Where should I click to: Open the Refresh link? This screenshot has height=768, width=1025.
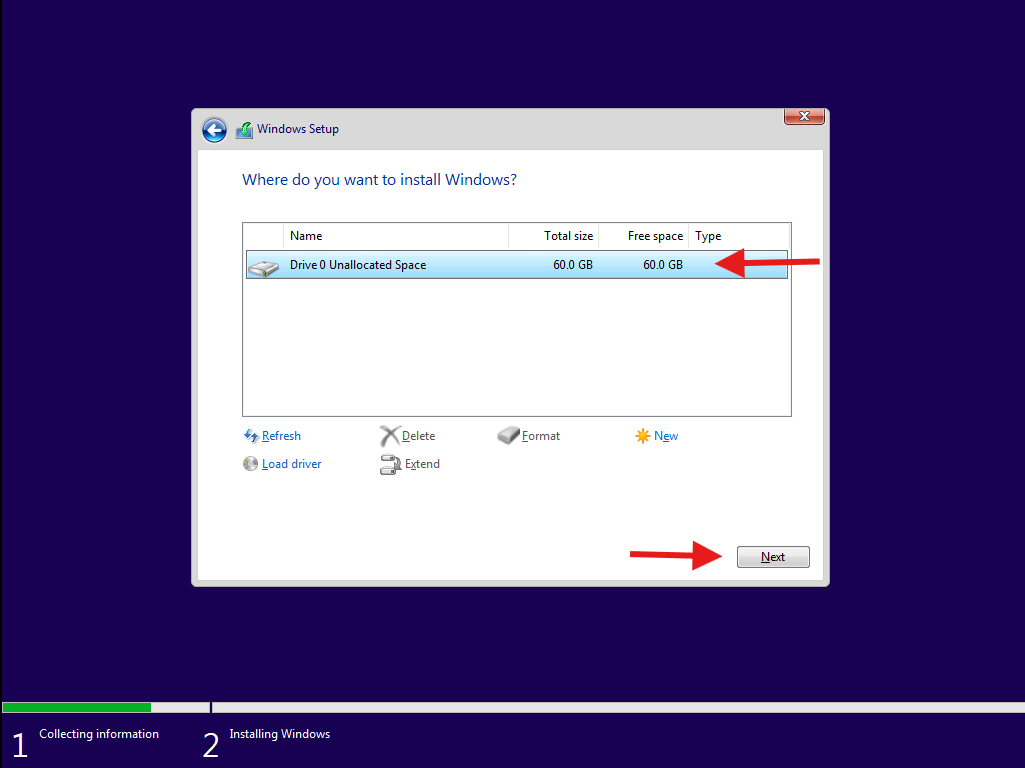click(x=281, y=436)
